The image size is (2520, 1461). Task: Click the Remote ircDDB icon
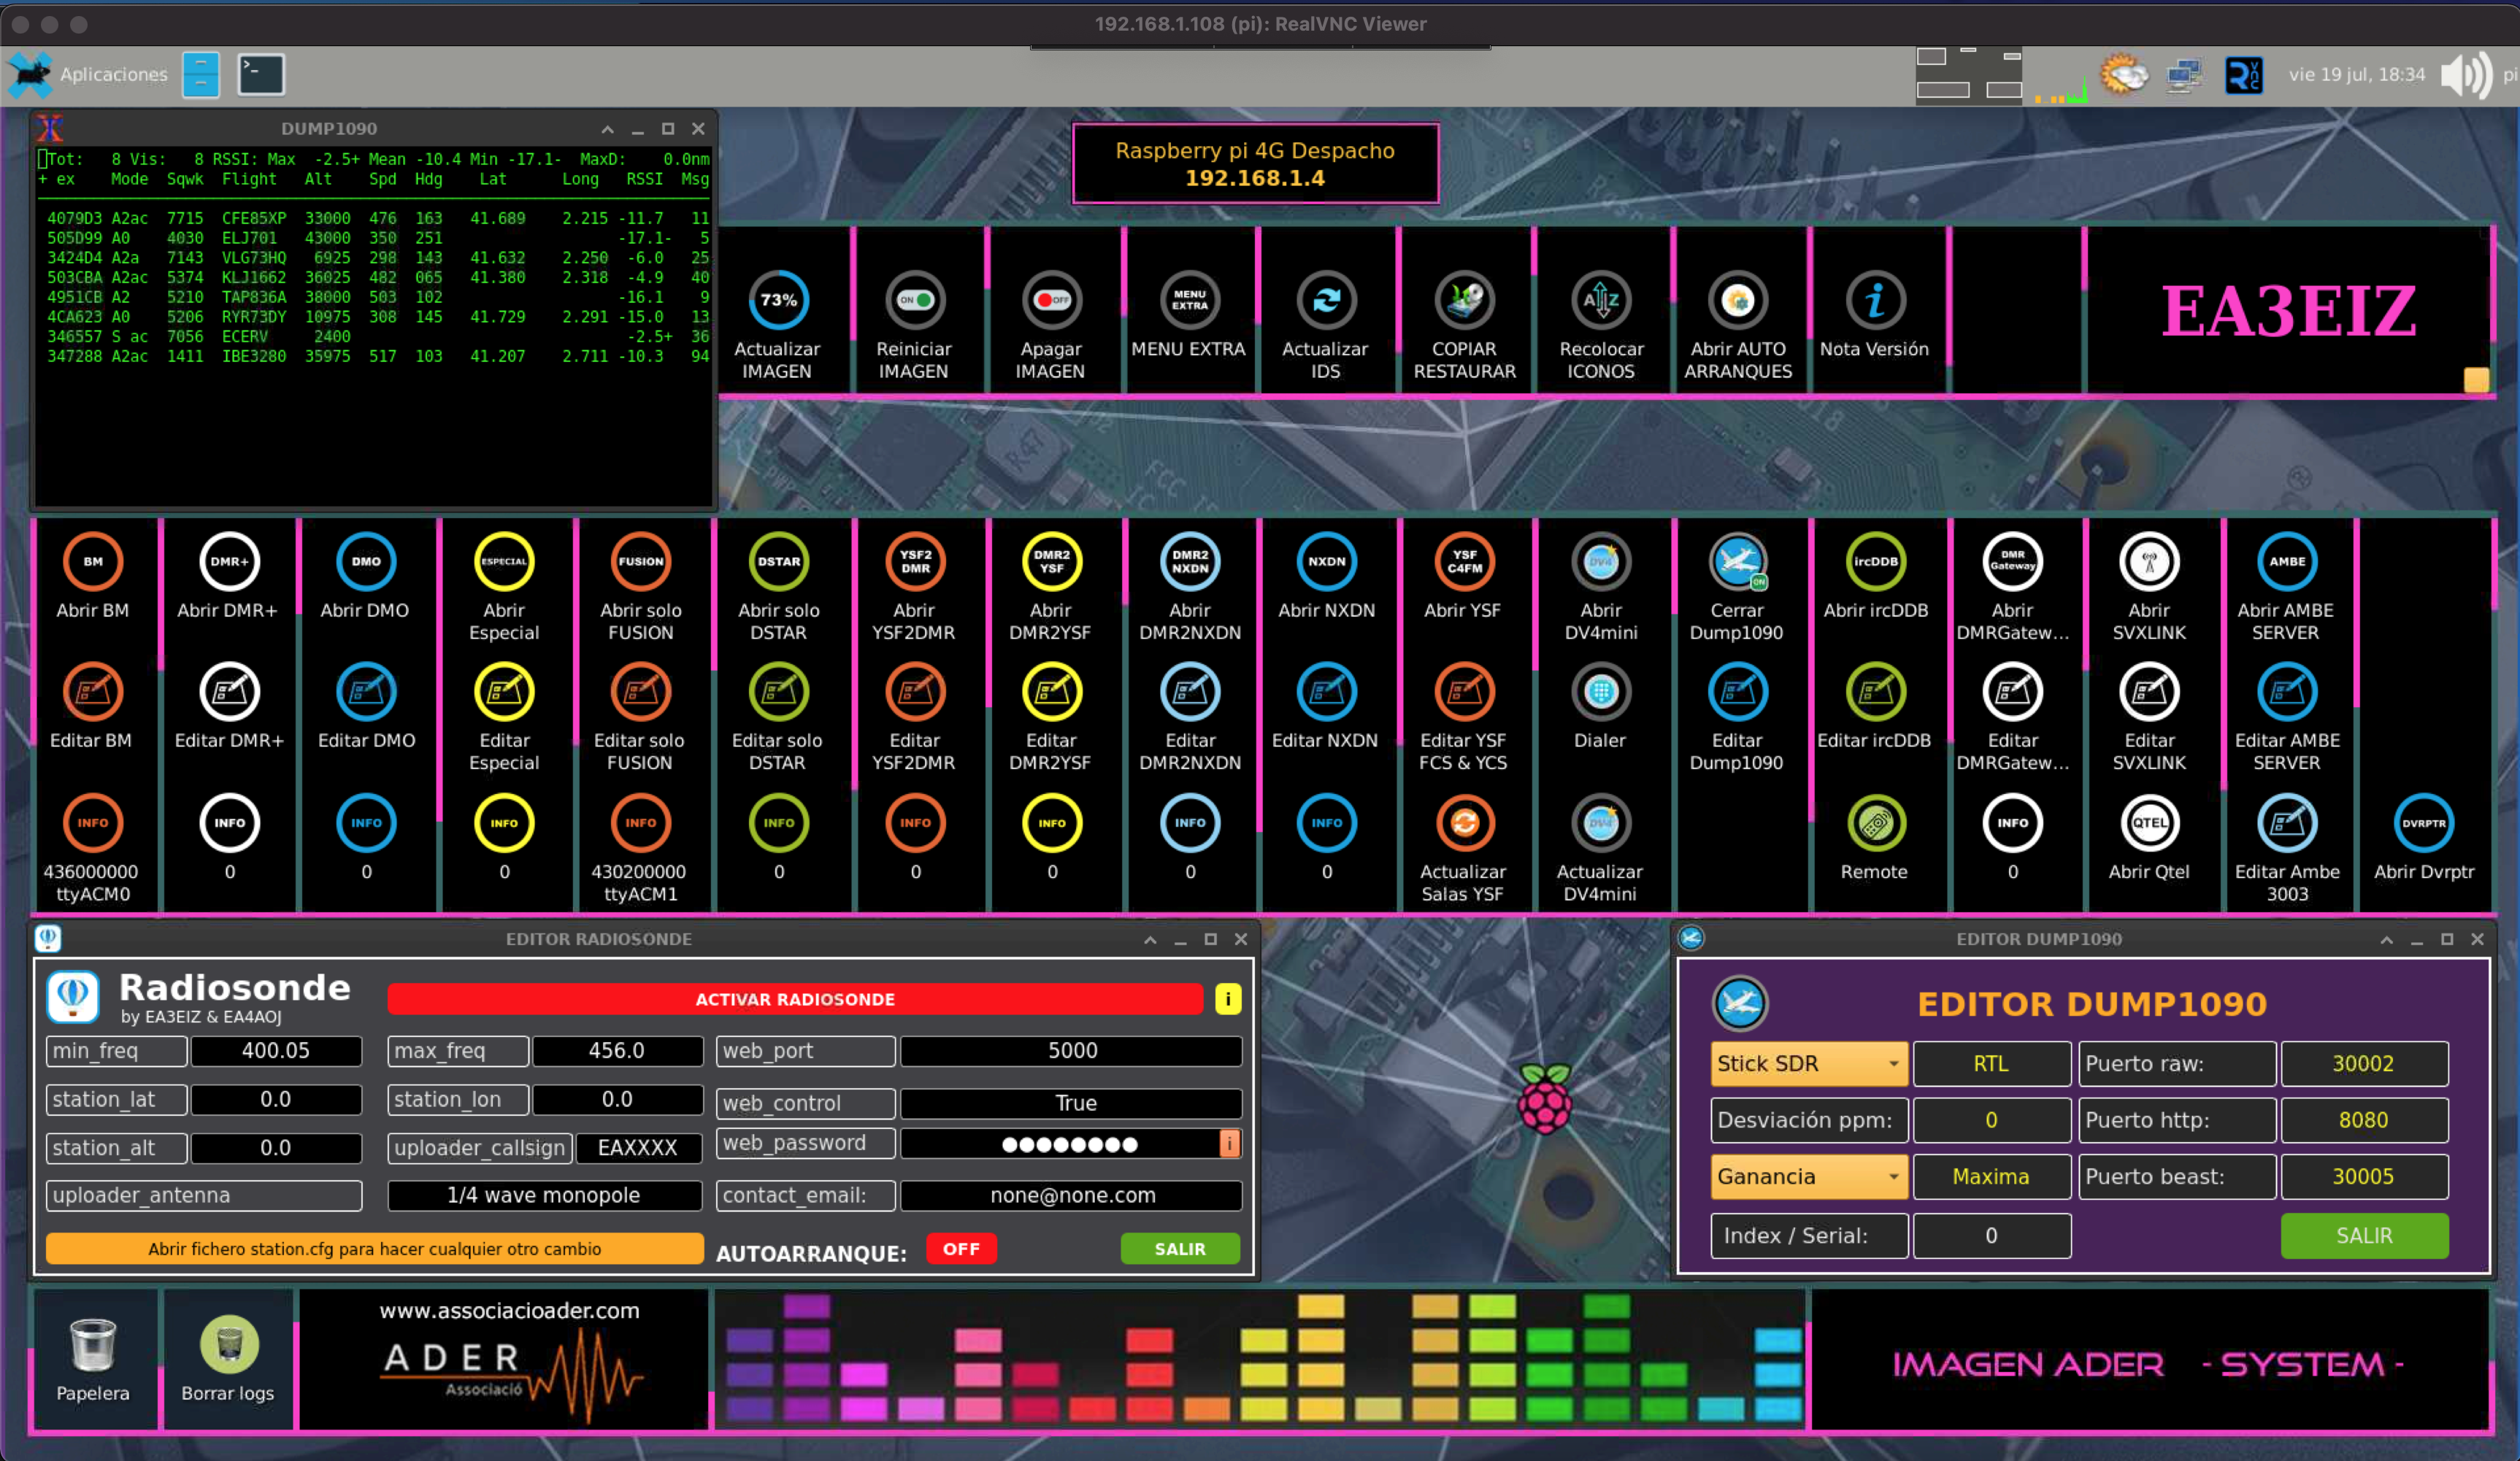[1875, 823]
